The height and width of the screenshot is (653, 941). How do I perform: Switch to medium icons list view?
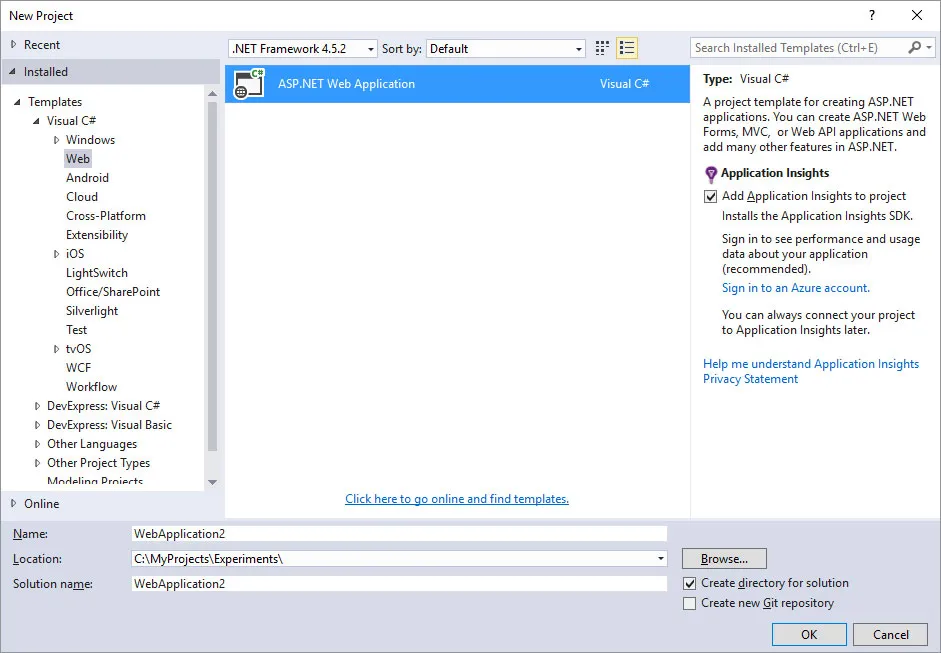(x=627, y=48)
